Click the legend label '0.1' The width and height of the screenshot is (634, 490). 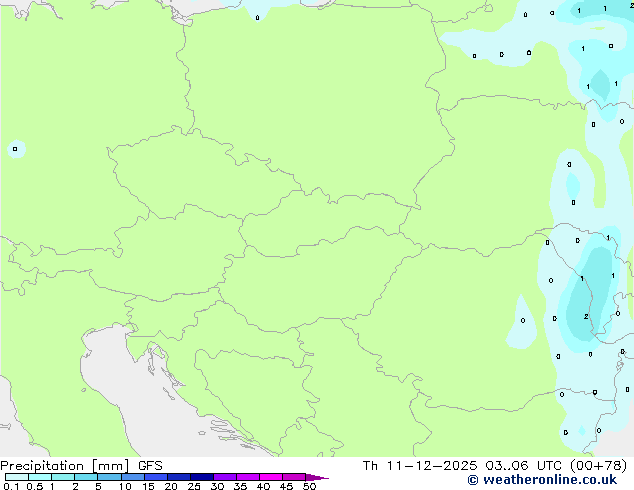(x=11, y=486)
